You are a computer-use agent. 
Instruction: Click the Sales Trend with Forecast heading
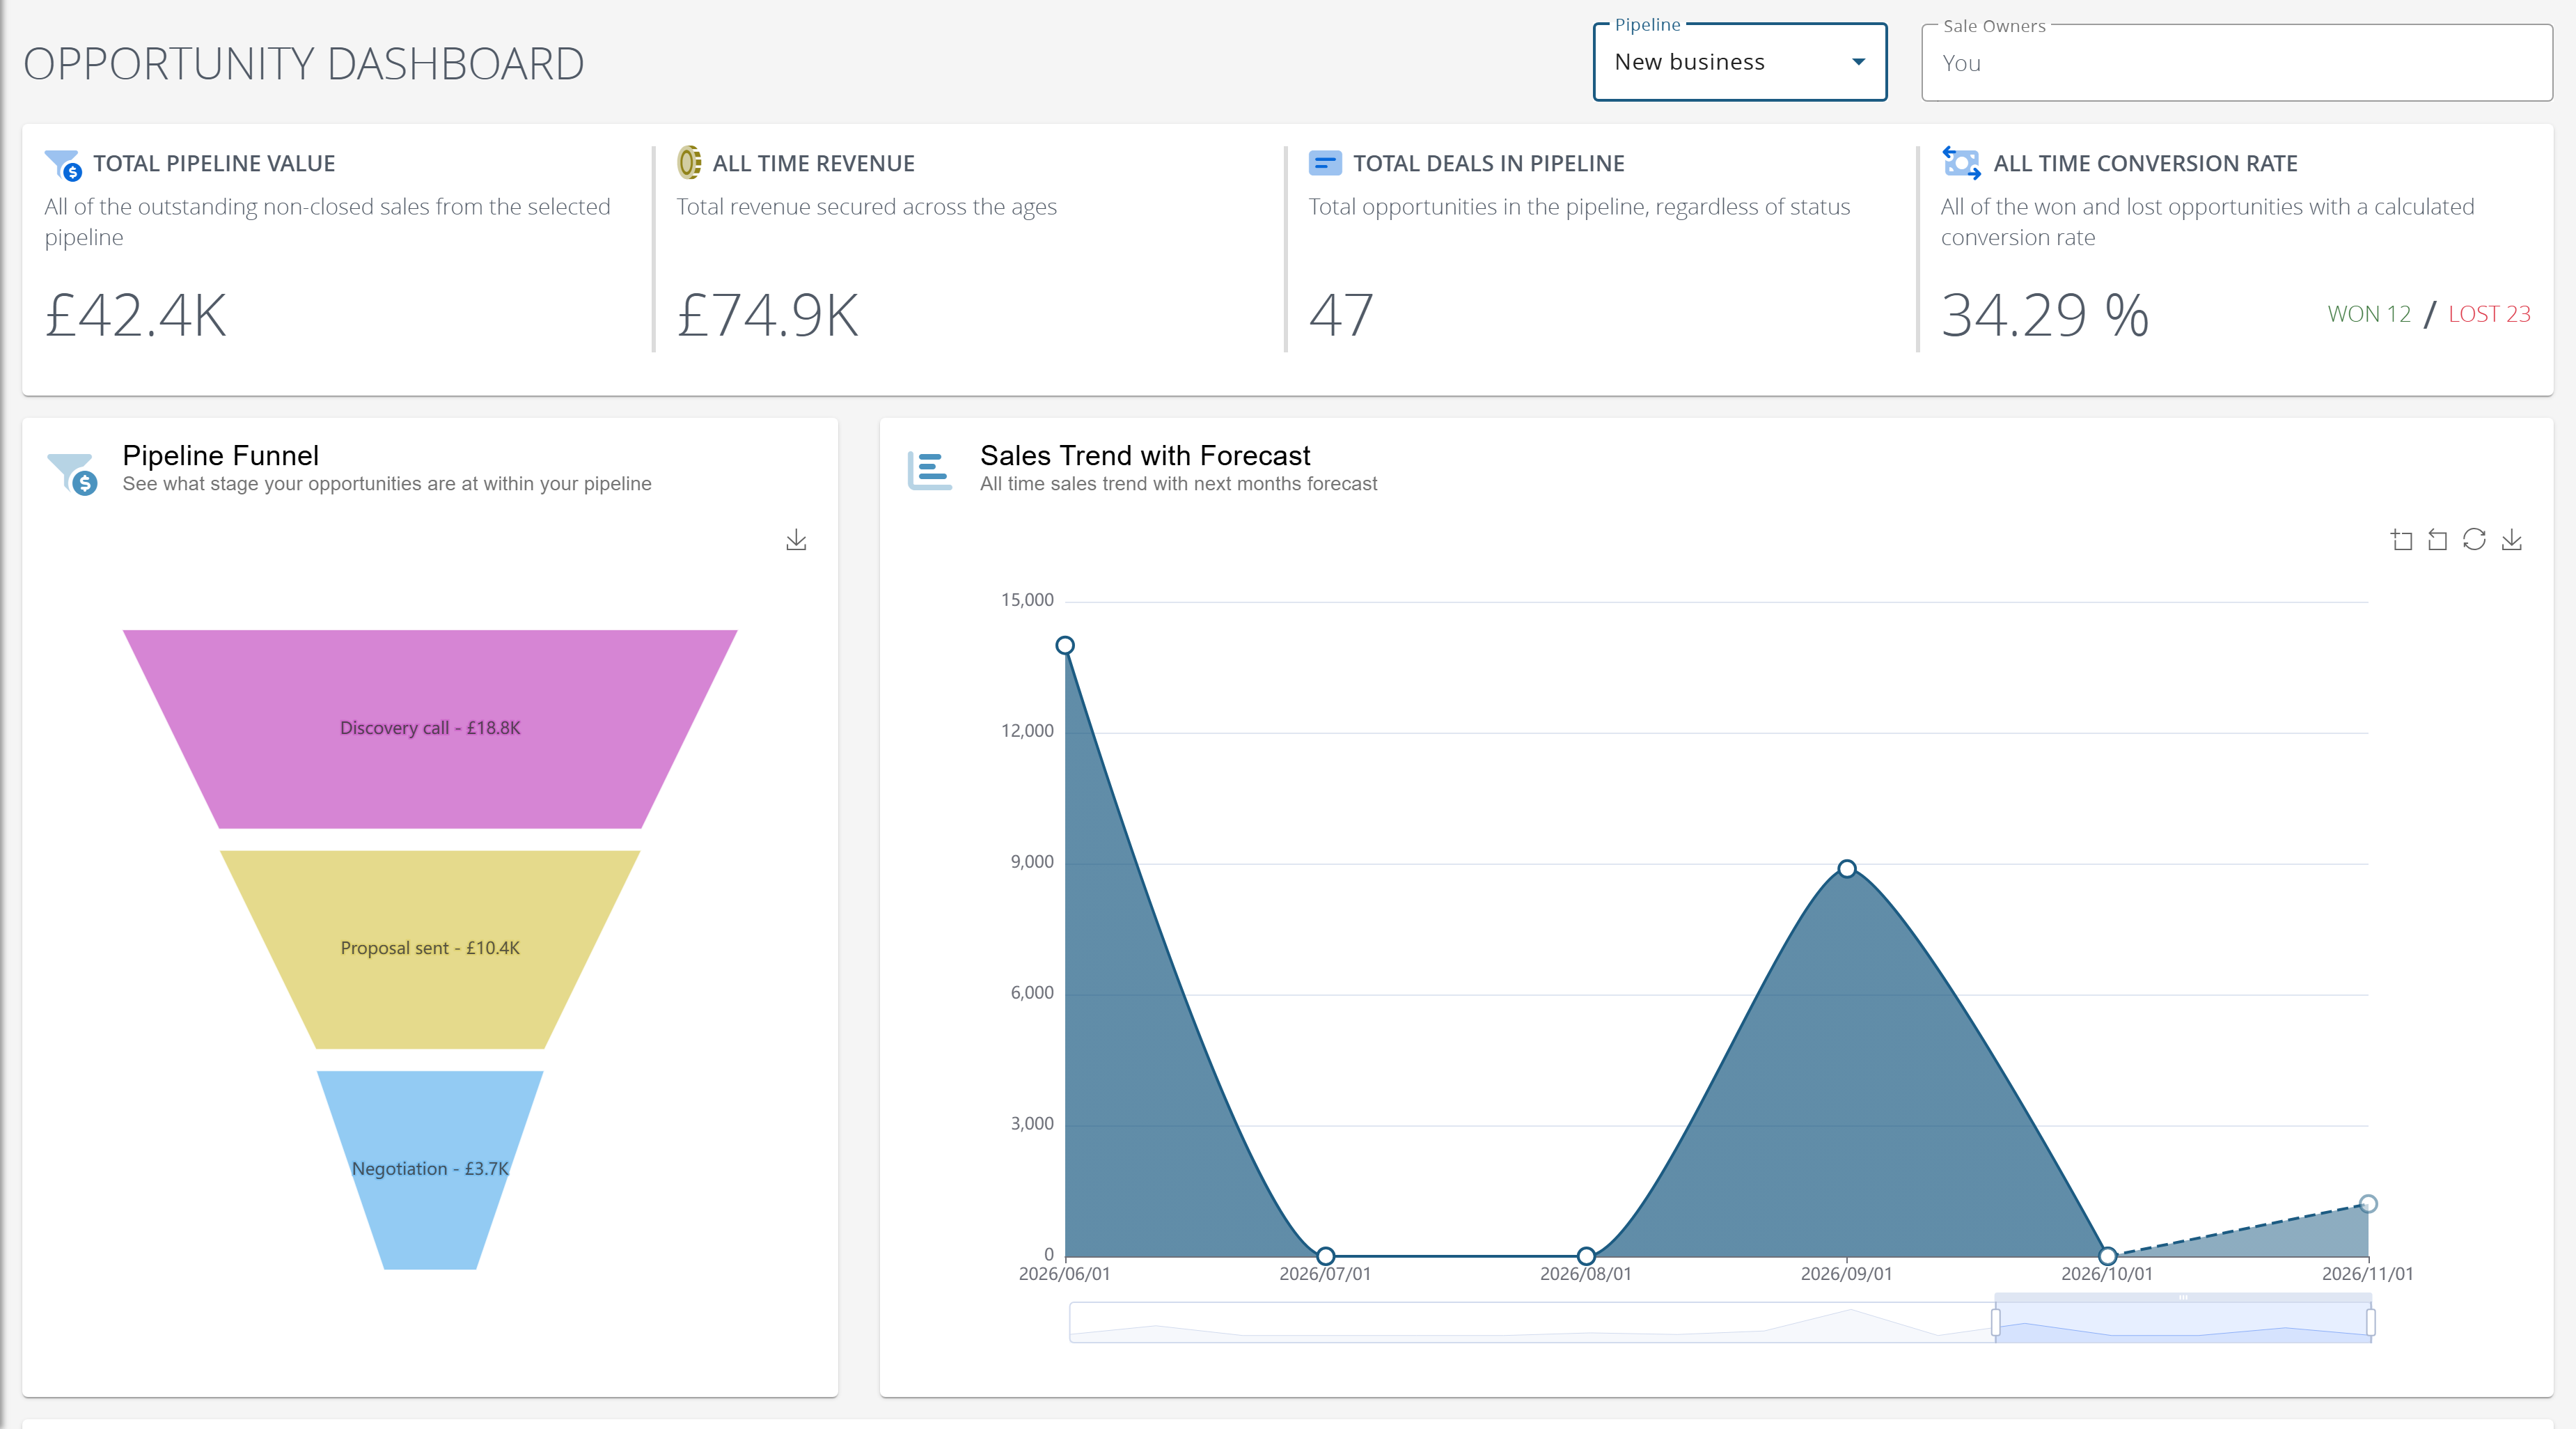point(1145,455)
